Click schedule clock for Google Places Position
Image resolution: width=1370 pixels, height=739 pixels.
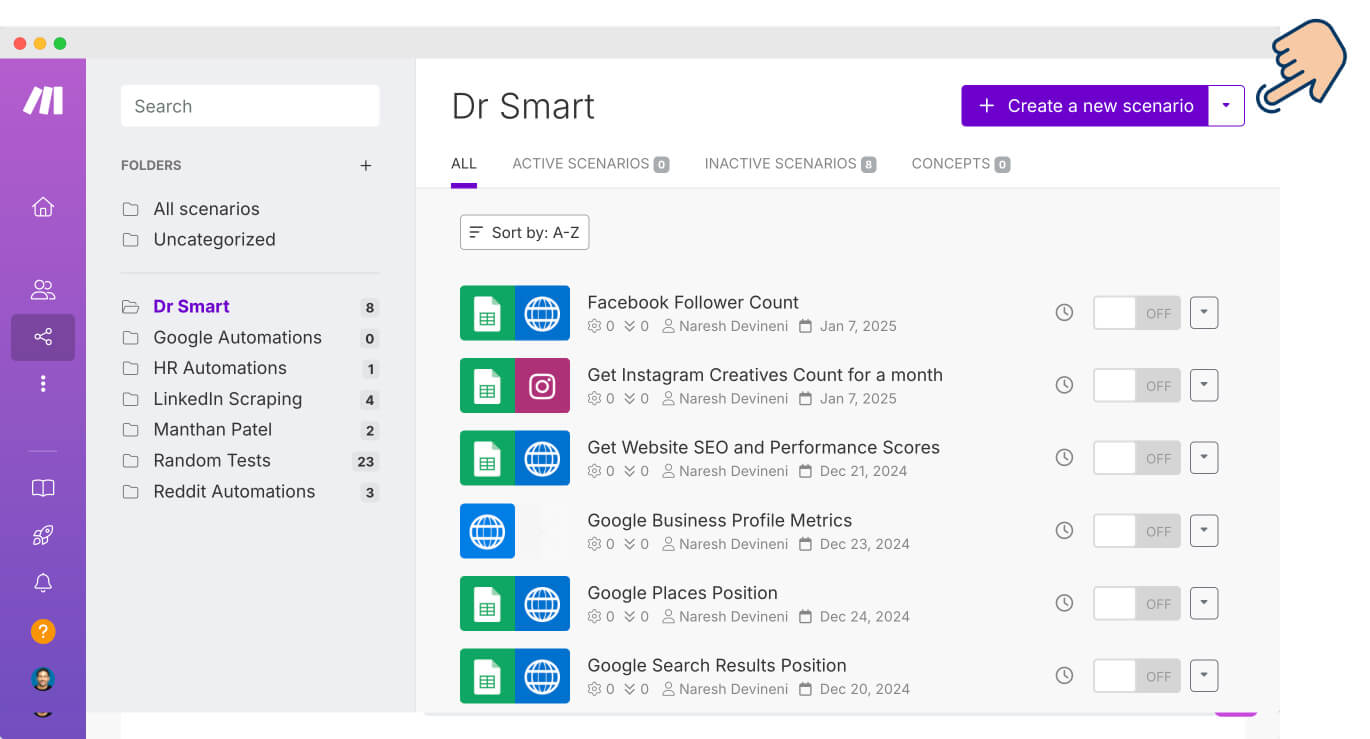[1064, 603]
